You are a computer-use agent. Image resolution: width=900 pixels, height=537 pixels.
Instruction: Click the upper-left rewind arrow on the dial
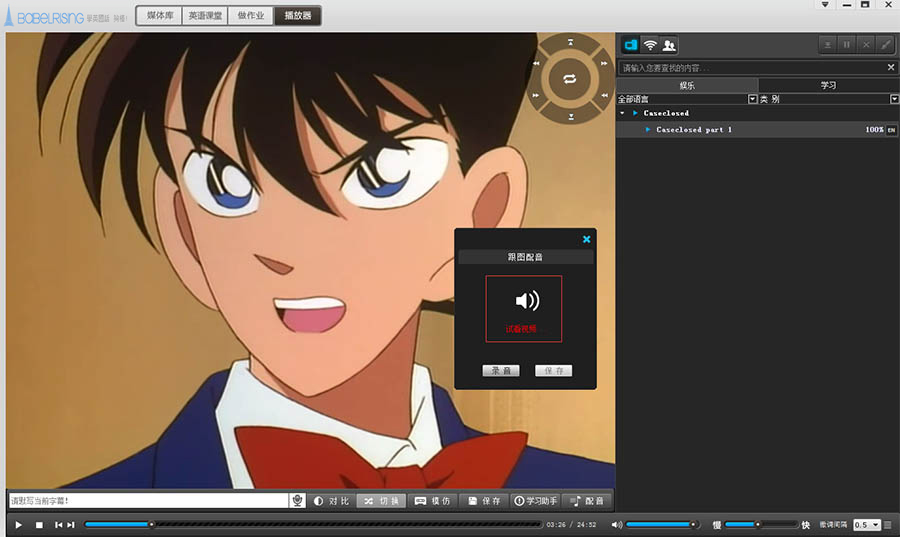(536, 63)
